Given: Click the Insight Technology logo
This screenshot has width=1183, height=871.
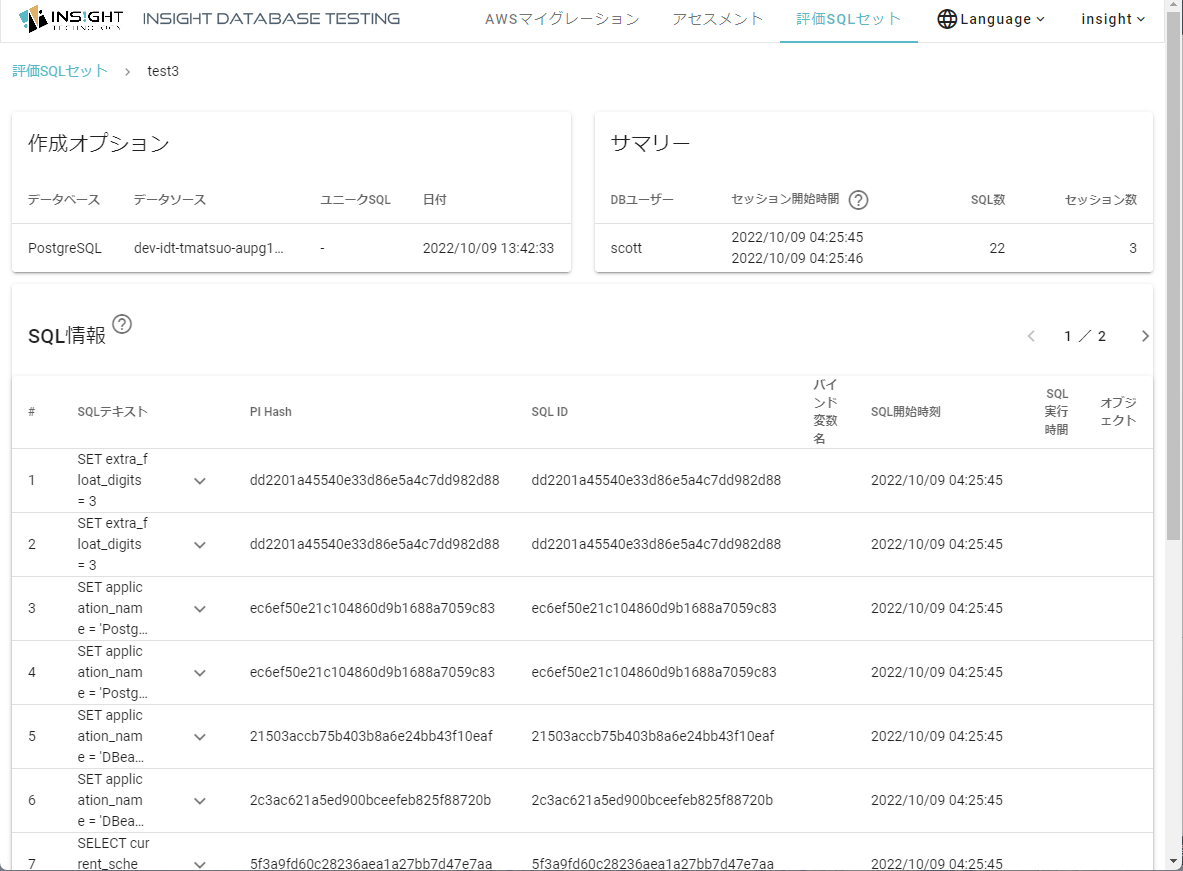Looking at the screenshot, I should pyautogui.click(x=70, y=19).
